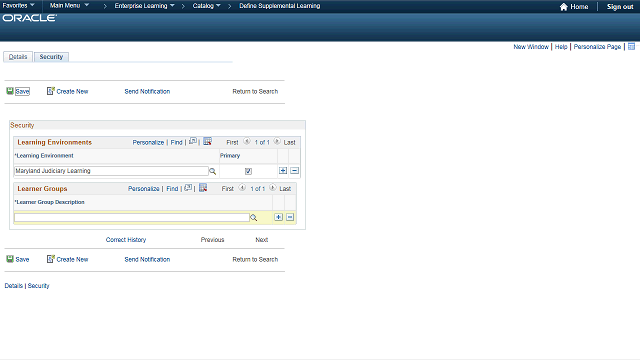Click bottom Send Notification link
This screenshot has width=640, height=360.
click(x=147, y=260)
